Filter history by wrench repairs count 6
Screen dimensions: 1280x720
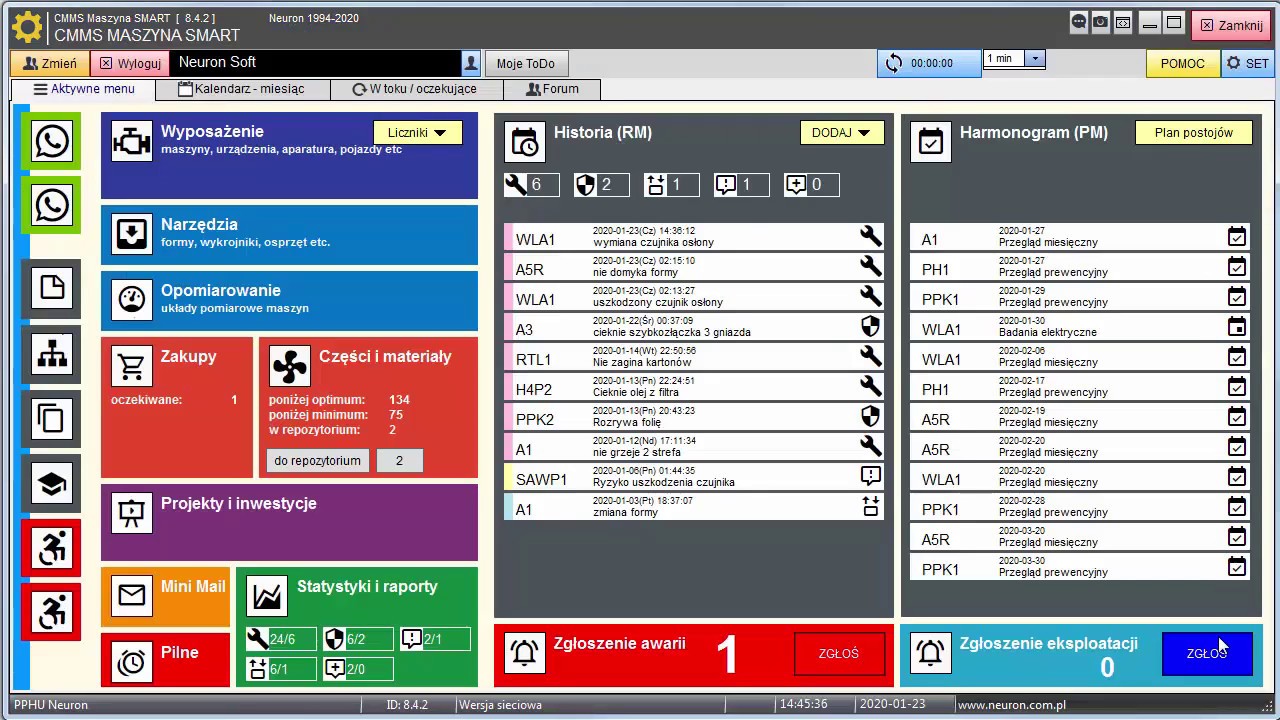(531, 184)
